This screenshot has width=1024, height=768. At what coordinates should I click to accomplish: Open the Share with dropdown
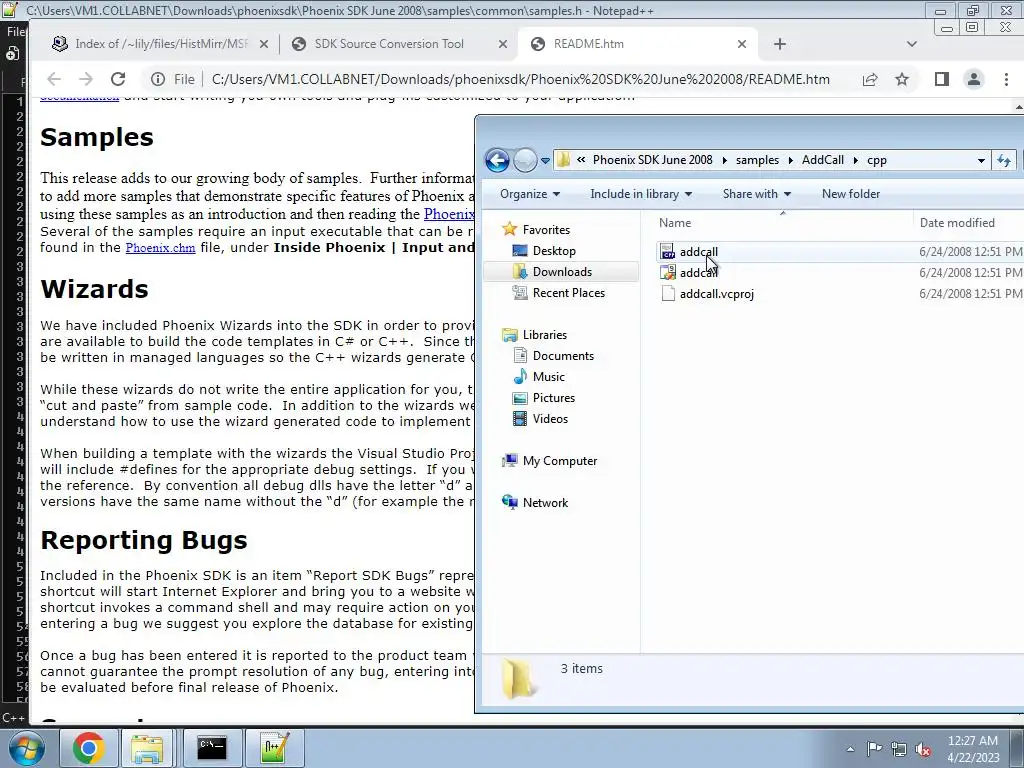click(x=756, y=194)
